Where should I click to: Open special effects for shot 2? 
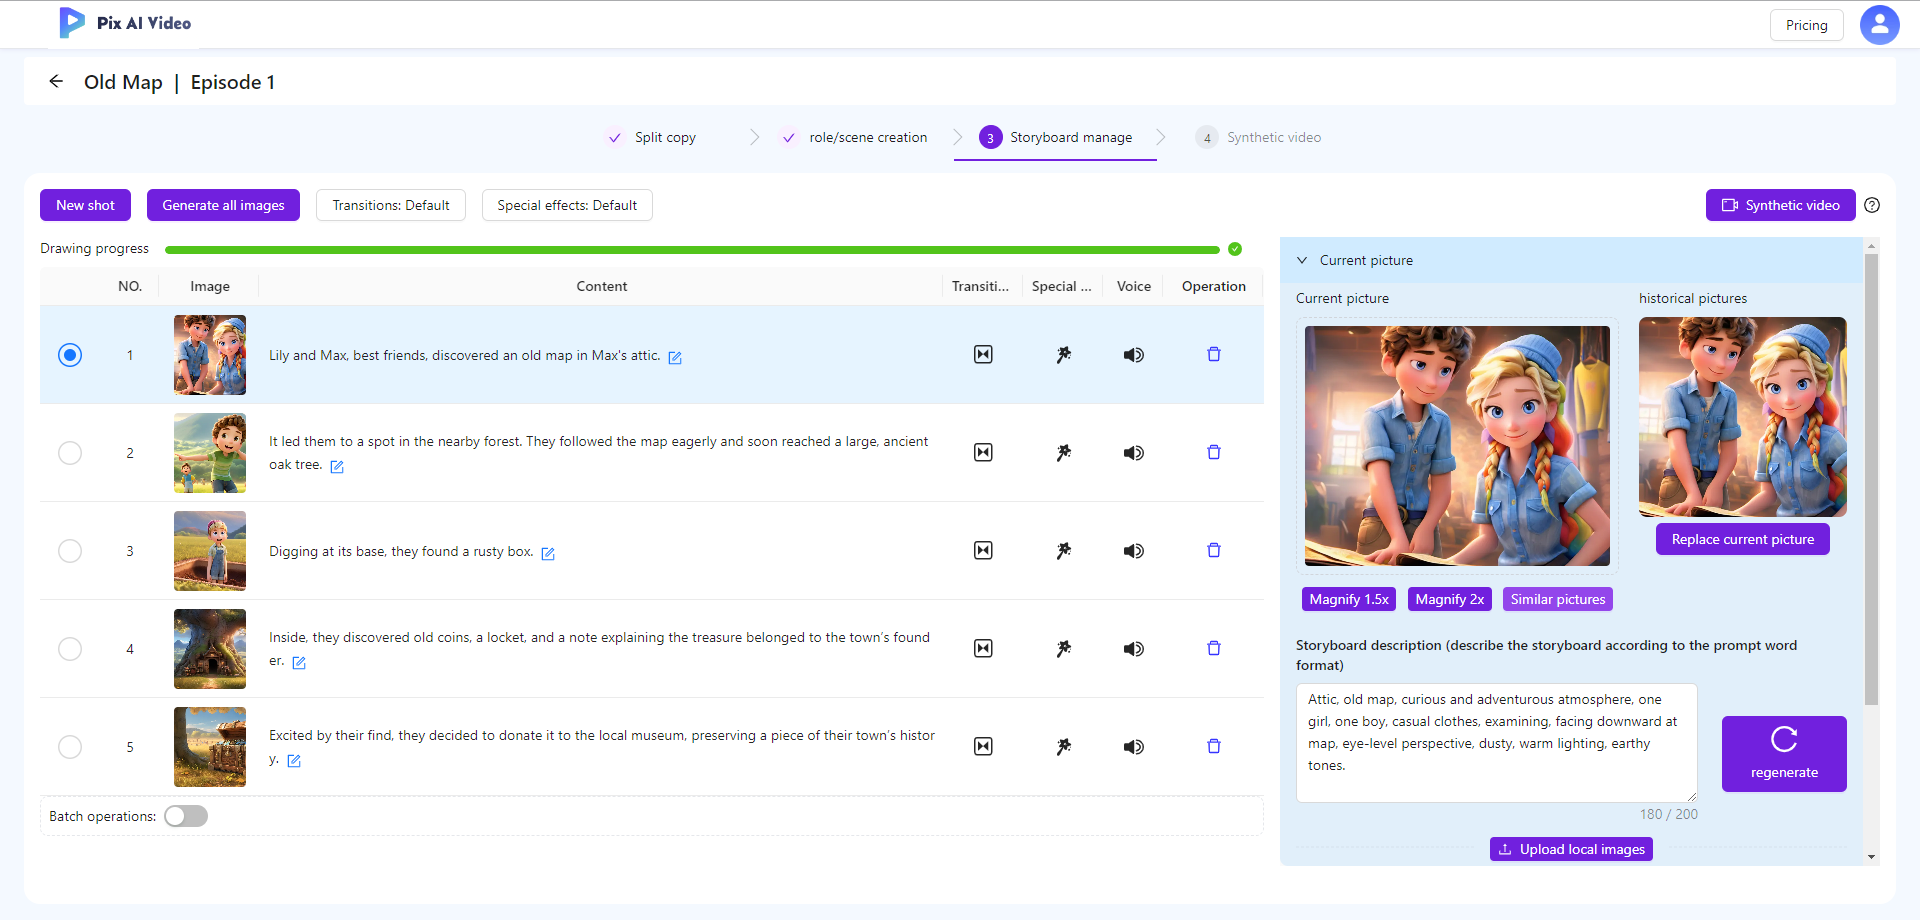tap(1064, 453)
